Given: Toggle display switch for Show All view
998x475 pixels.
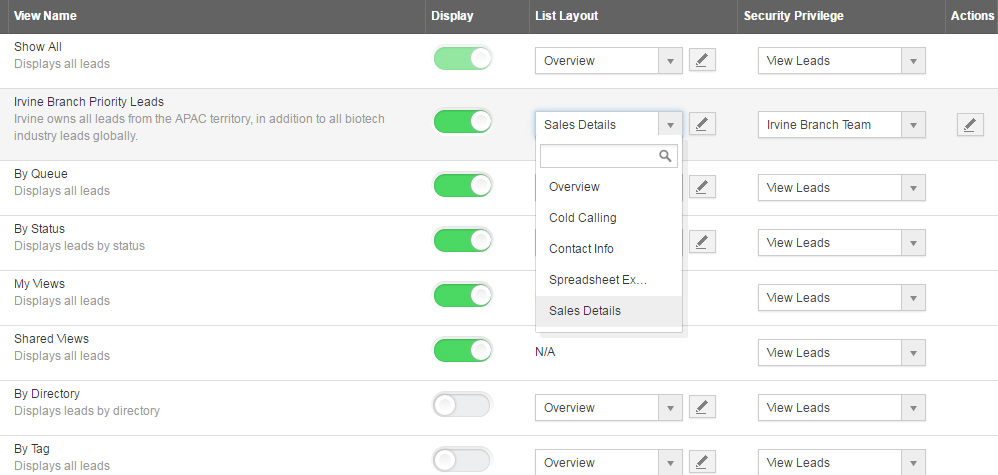Looking at the screenshot, I should tap(463, 59).
